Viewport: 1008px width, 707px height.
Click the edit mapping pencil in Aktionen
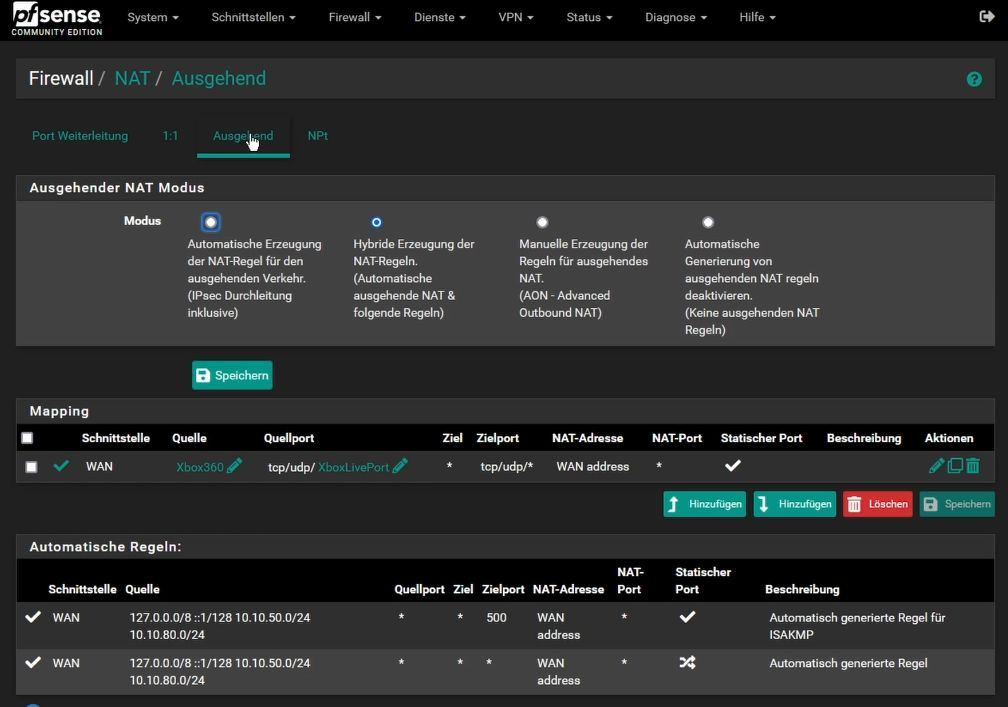pos(936,466)
